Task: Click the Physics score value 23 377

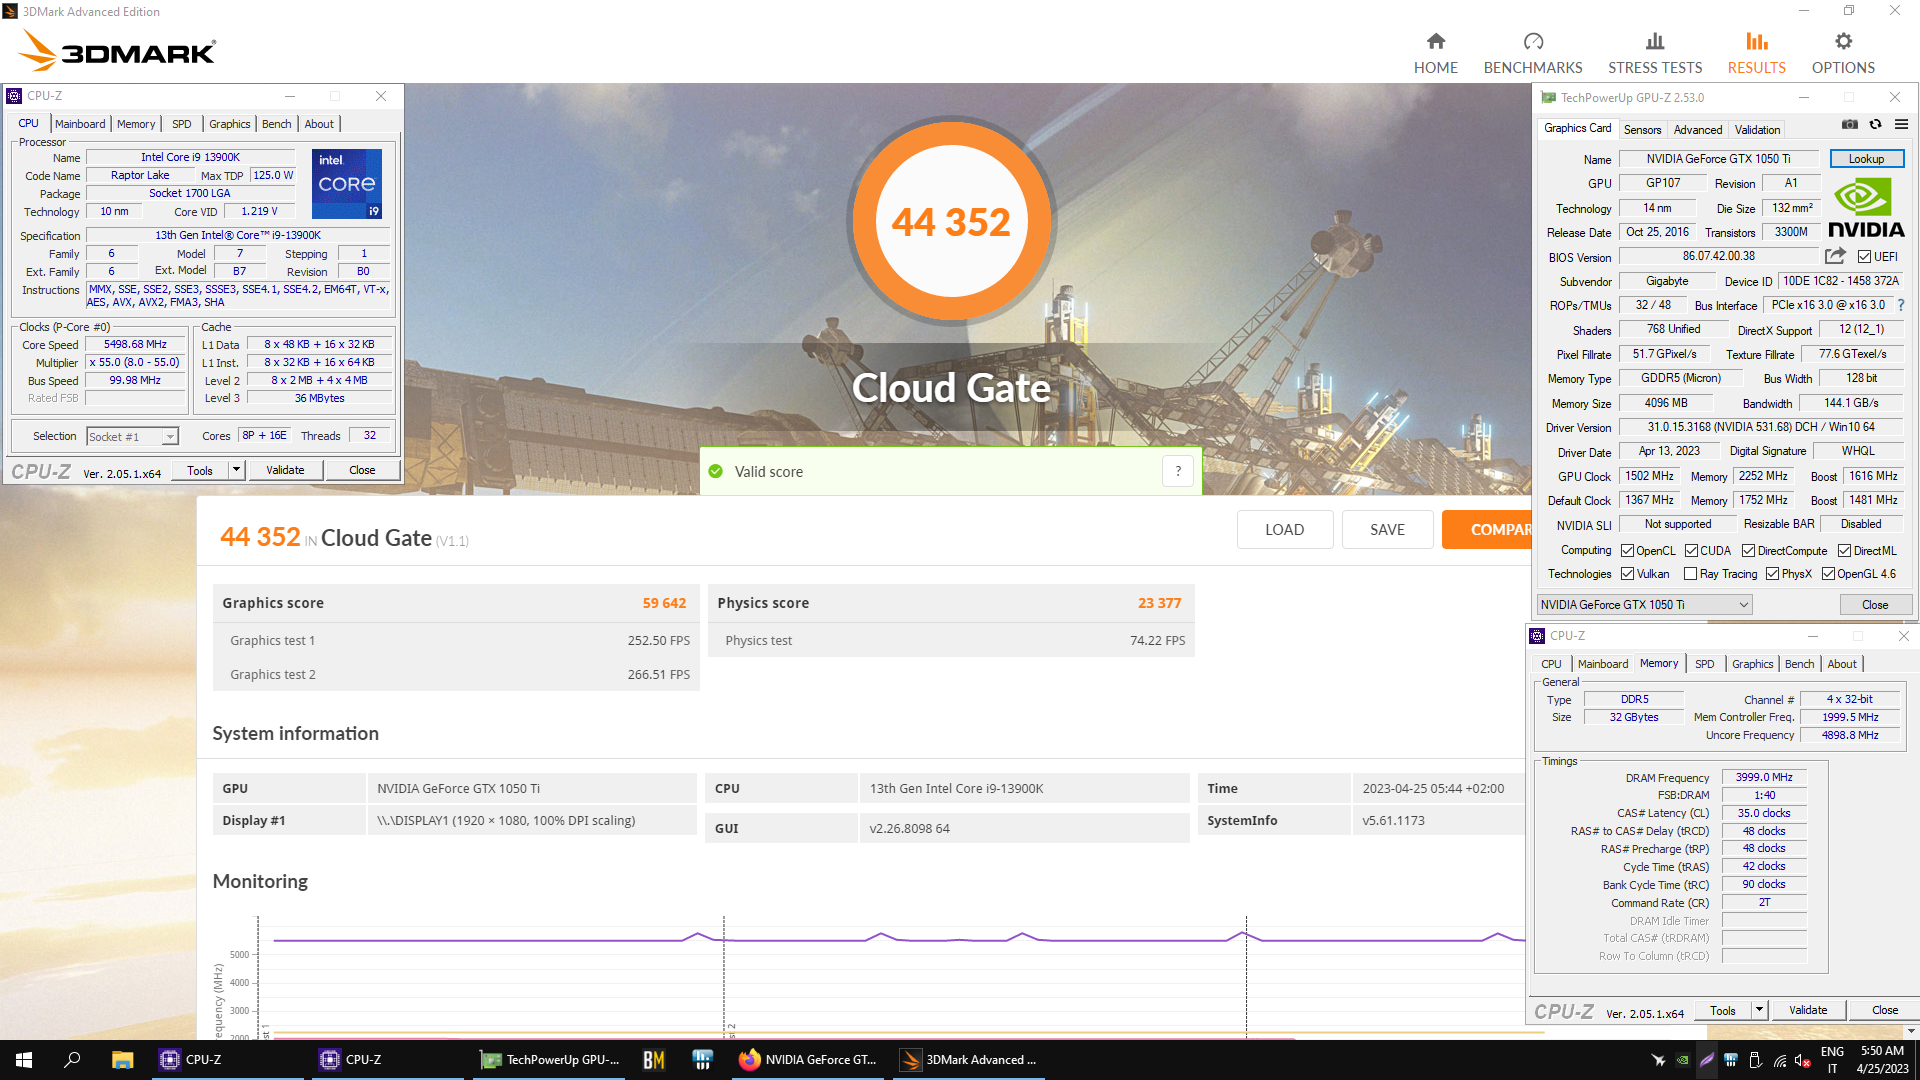Action: (1159, 603)
